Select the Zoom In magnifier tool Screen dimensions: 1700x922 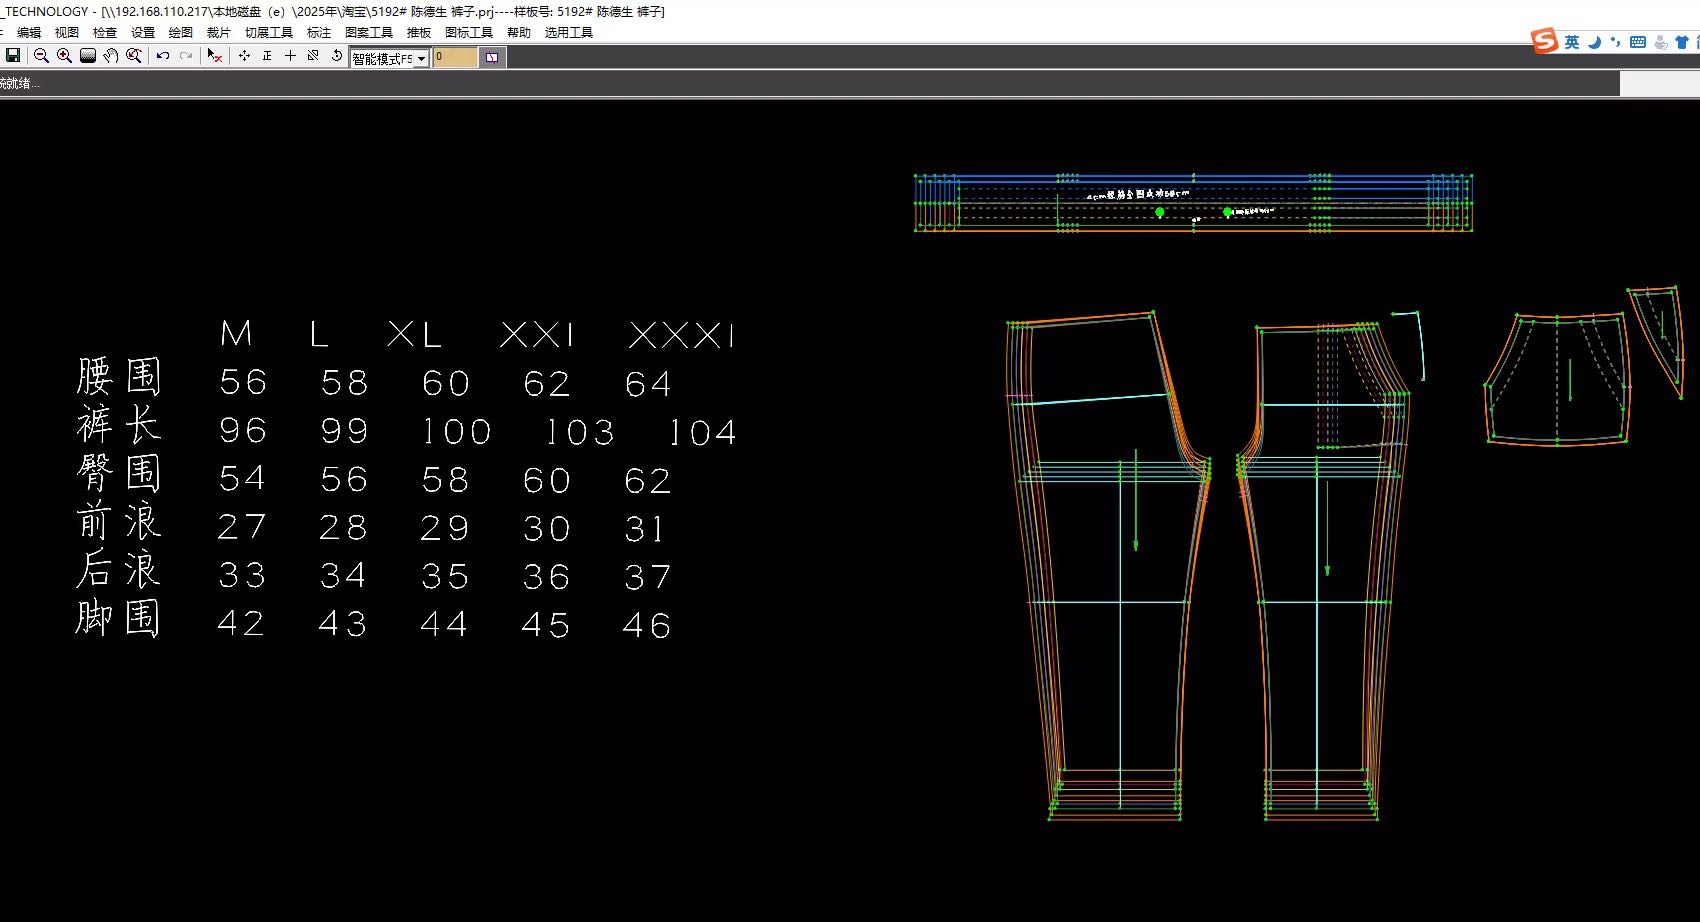[64, 56]
